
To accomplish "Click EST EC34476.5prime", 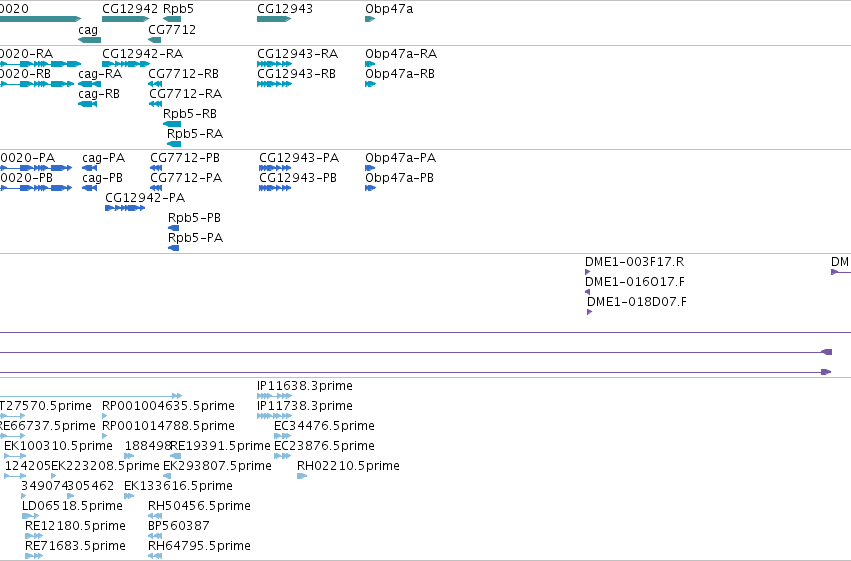I will tap(325, 426).
